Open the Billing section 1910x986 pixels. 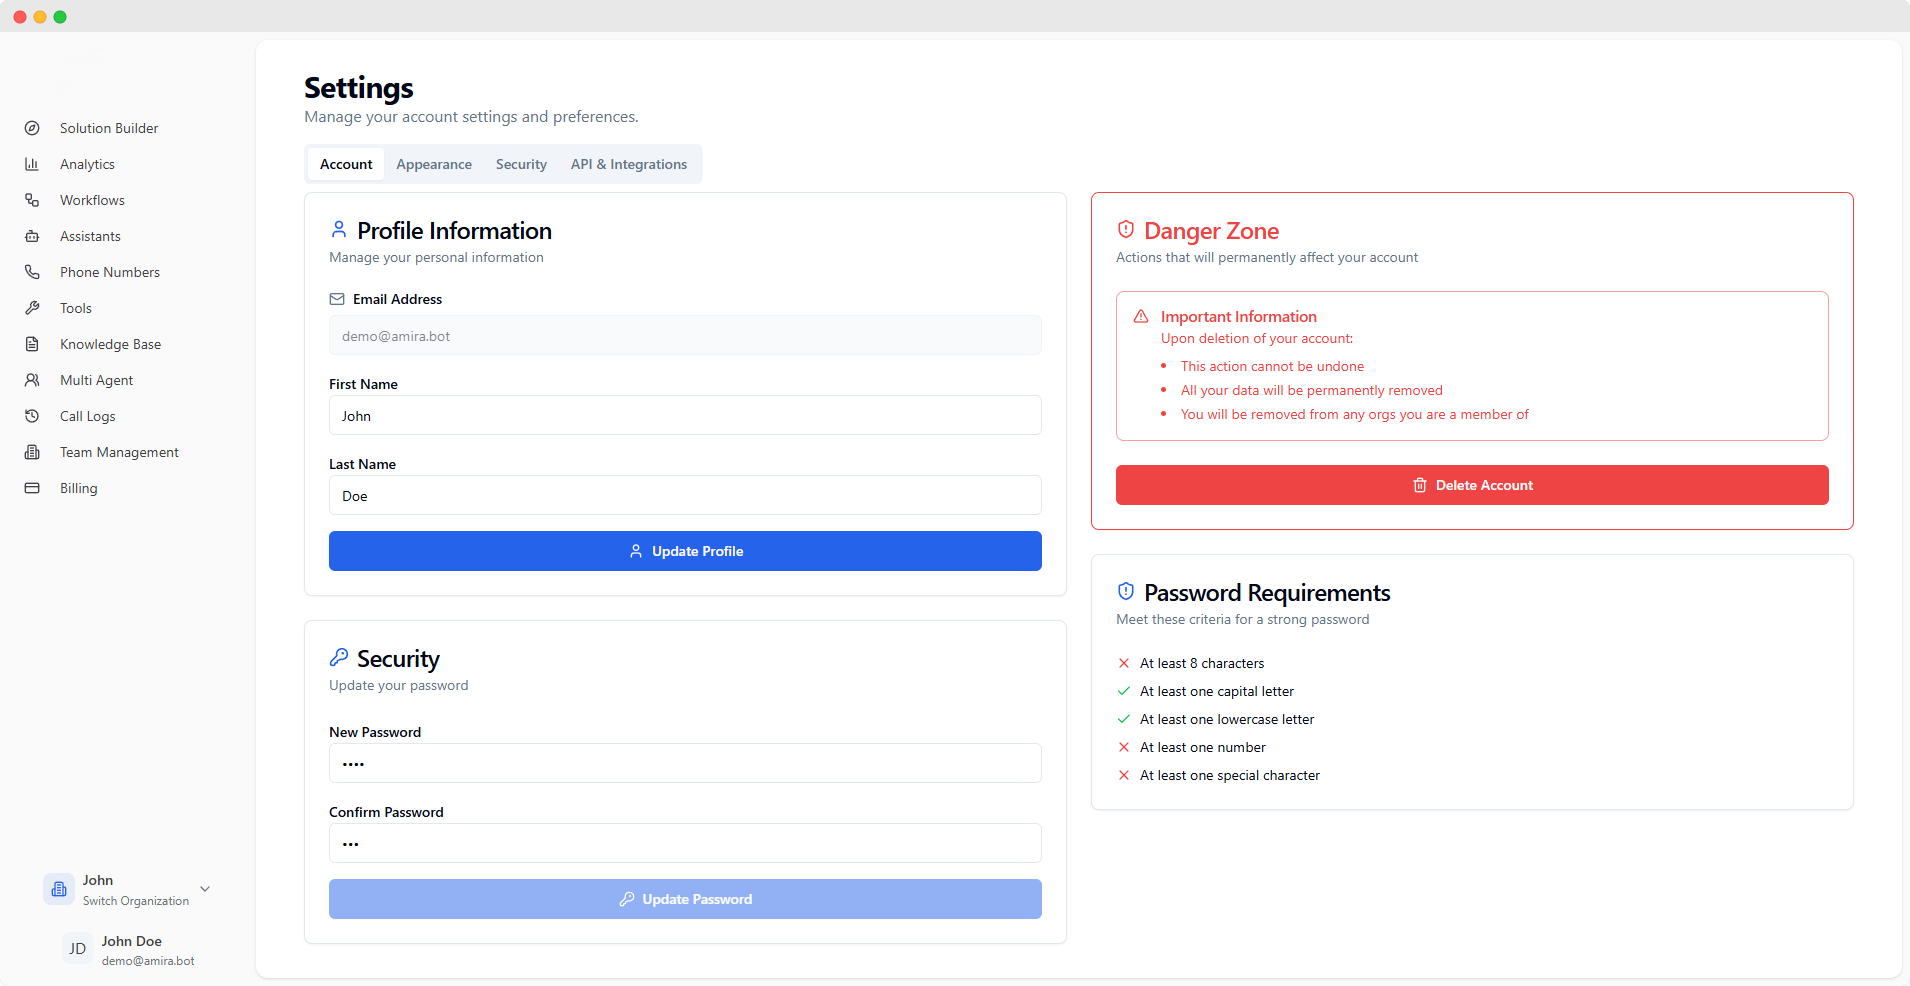(76, 487)
